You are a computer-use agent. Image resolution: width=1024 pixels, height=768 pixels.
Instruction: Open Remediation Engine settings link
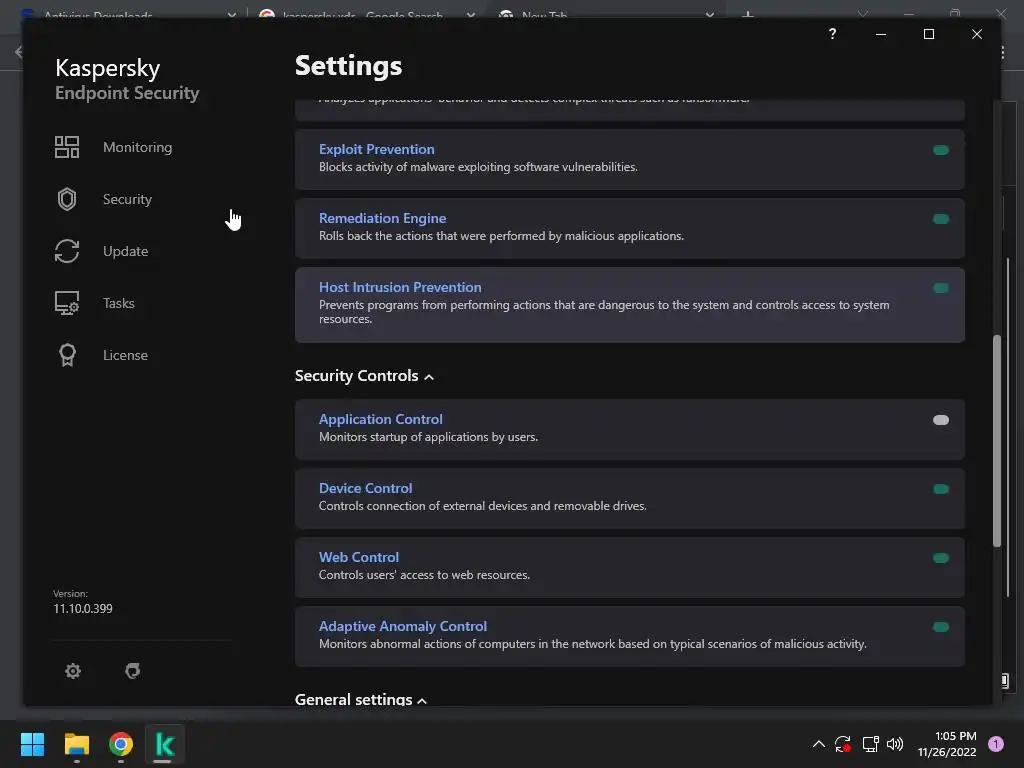(383, 218)
